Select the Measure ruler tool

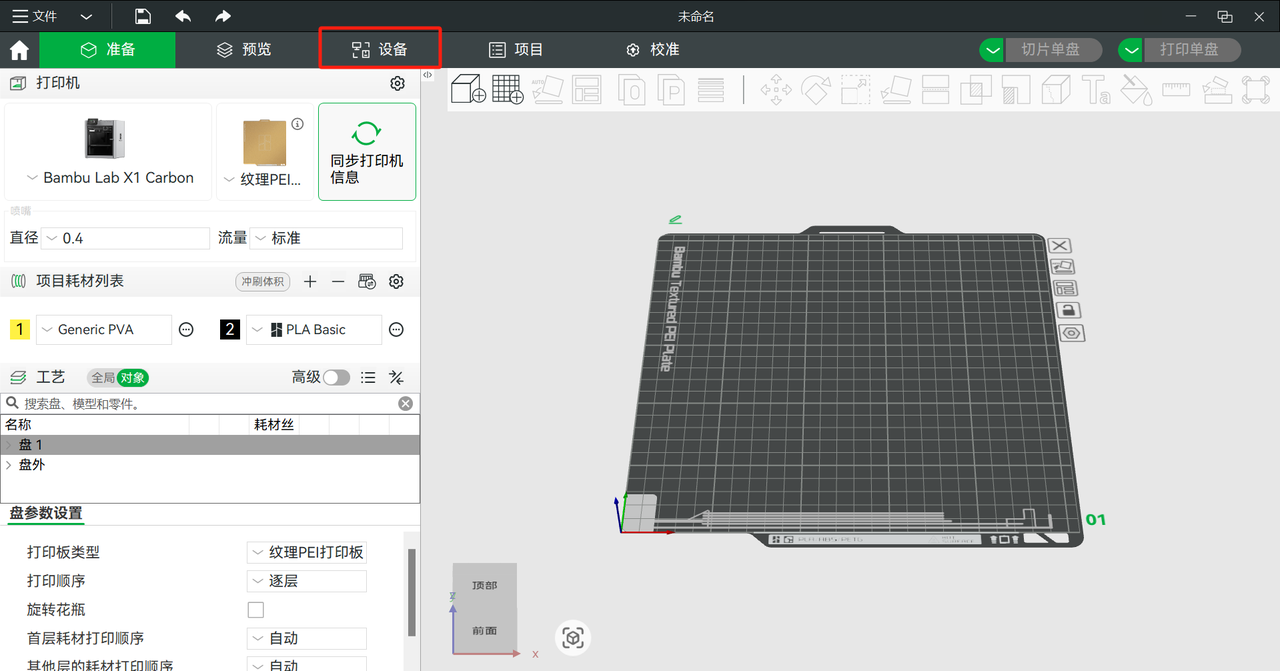coord(1176,90)
